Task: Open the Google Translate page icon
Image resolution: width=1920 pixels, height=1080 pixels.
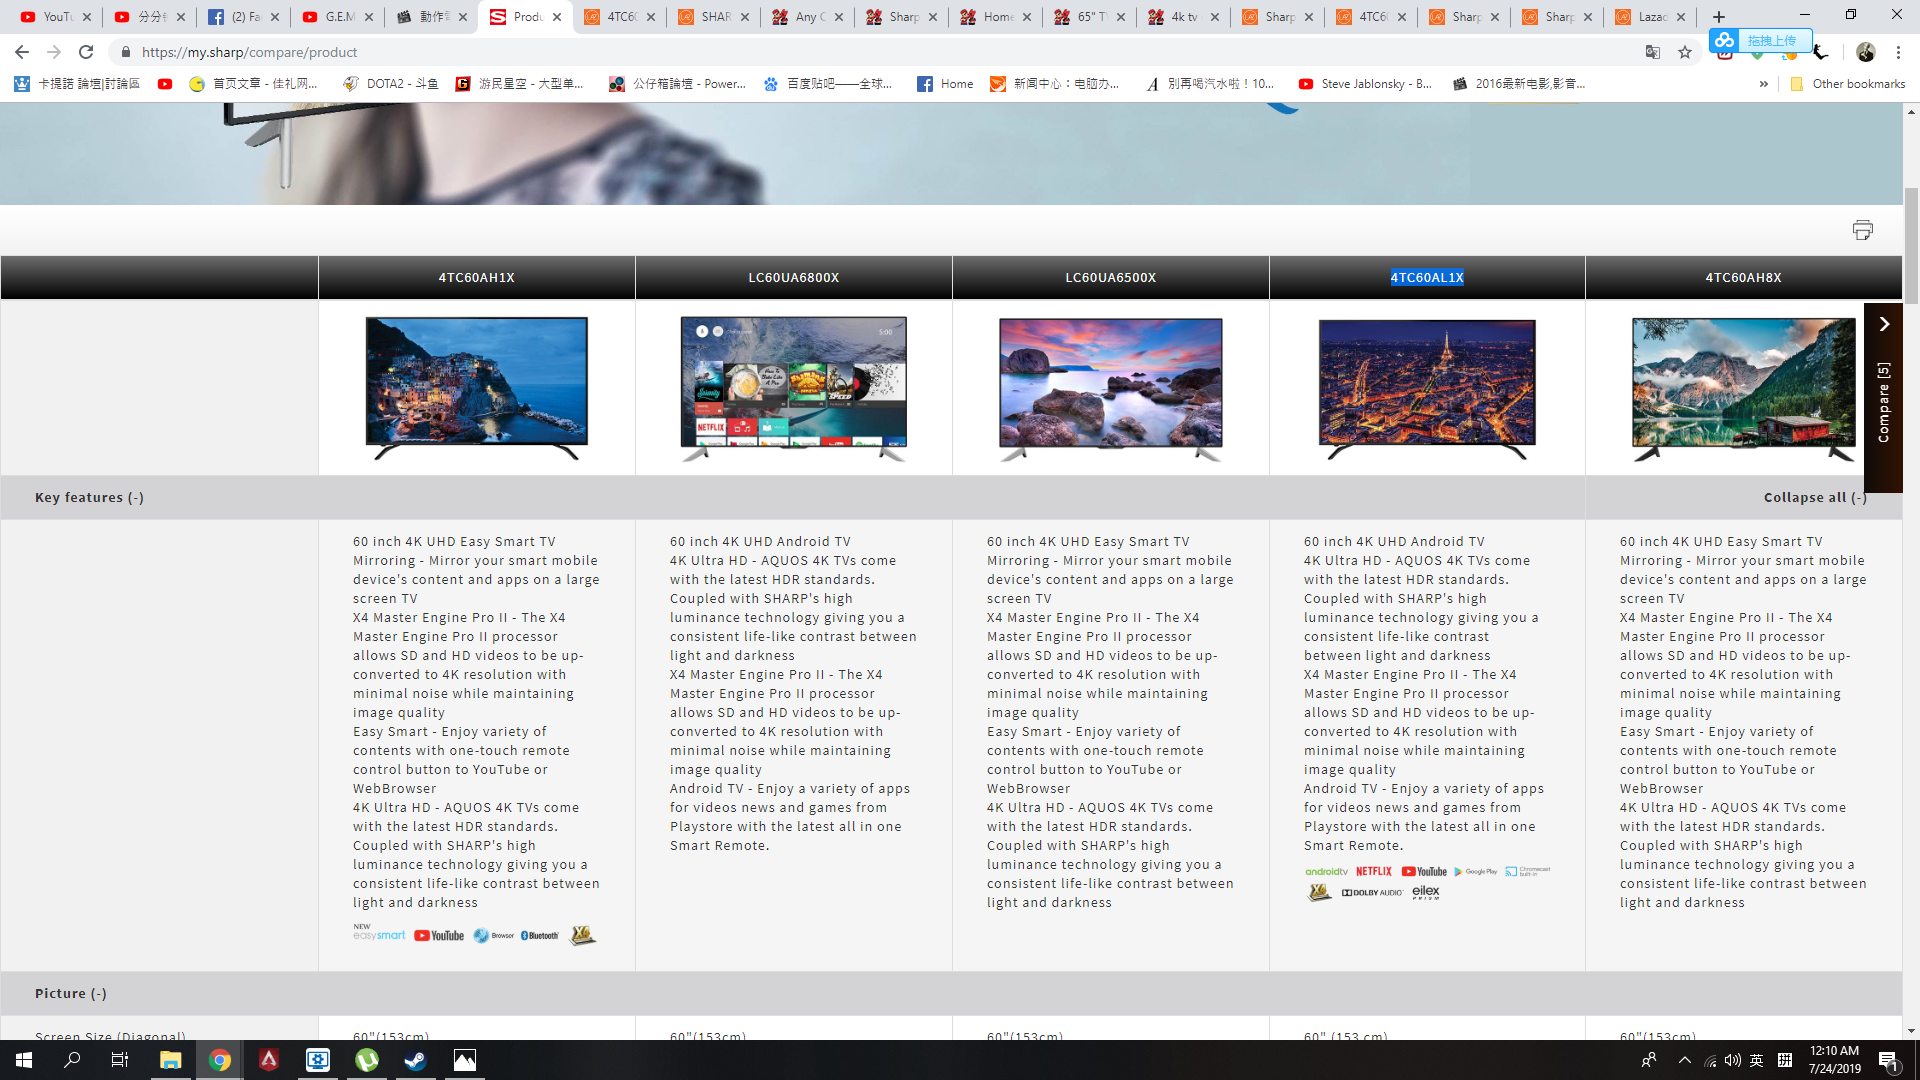Action: [1653, 52]
